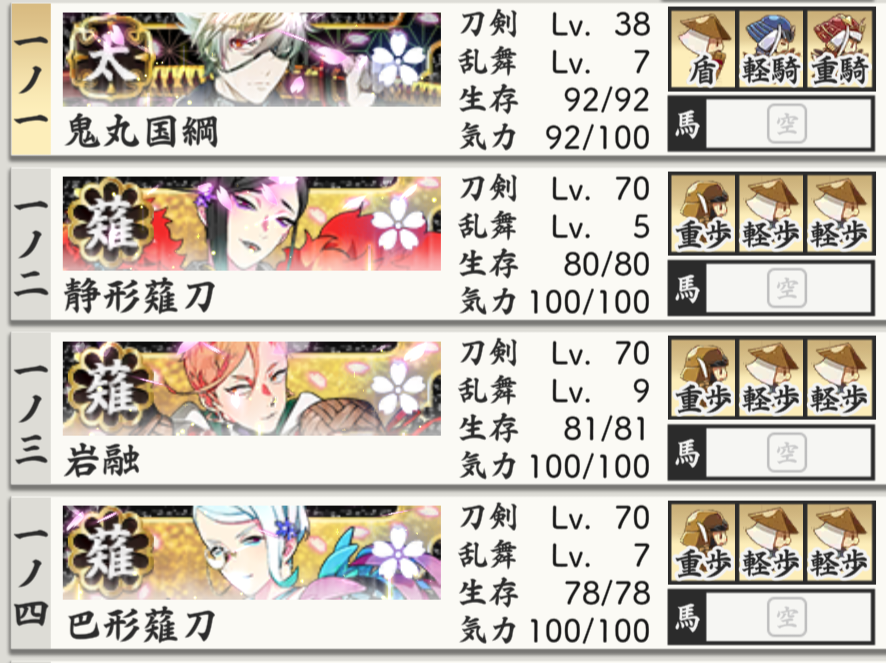This screenshot has height=663, width=886.
Task: Select the 重騎 troop icon for 鬼丸国綱
Action: tap(839, 50)
